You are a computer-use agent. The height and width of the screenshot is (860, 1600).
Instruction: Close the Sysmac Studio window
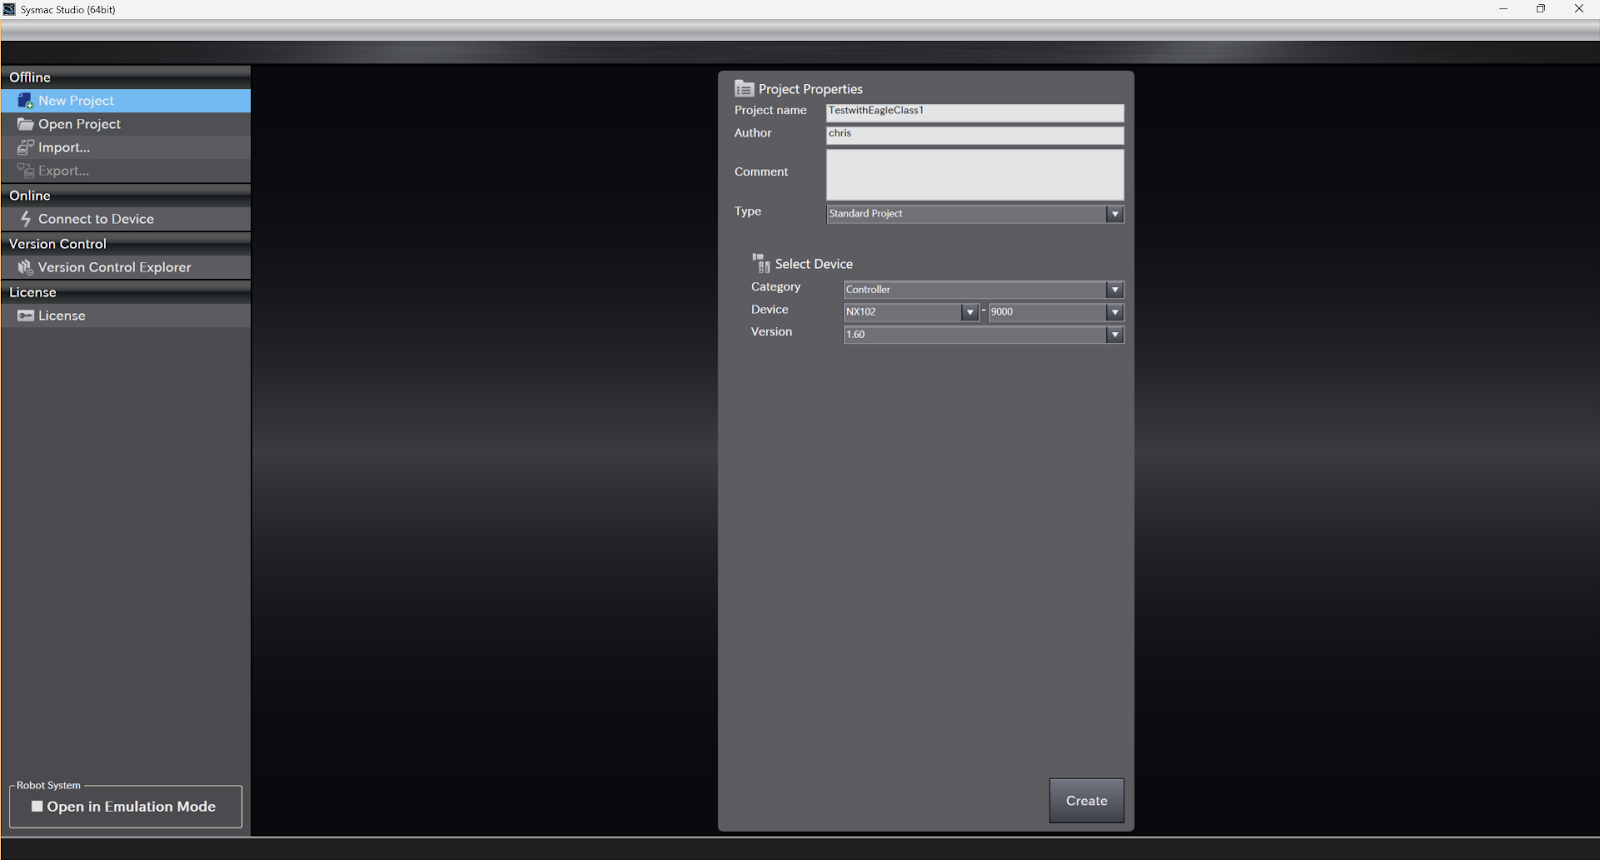pyautogui.click(x=1579, y=9)
